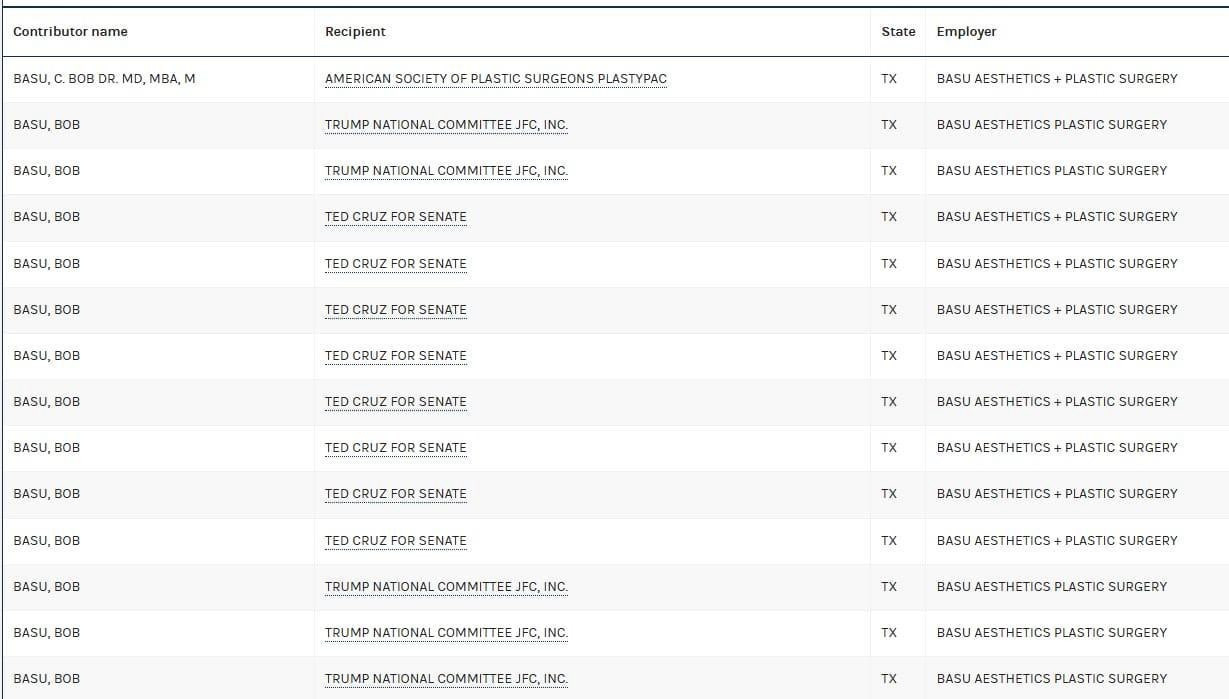Sort by the State column header
The height and width of the screenshot is (699, 1229).
[897, 31]
